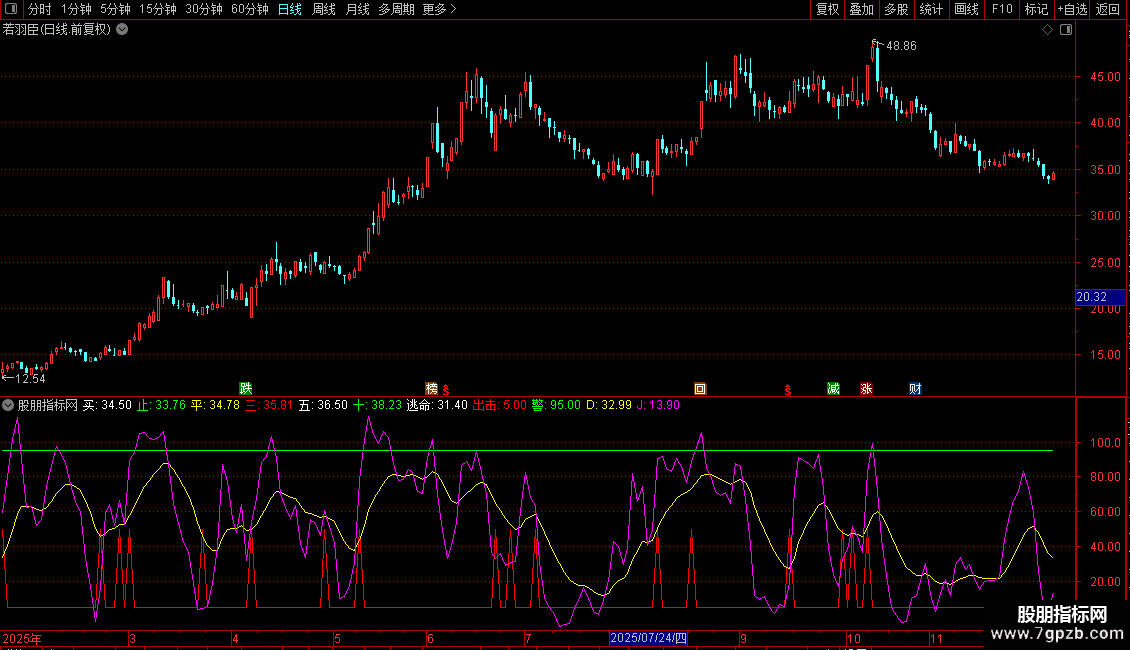The height and width of the screenshot is (650, 1130).
Task: Toggle 多股 multi-stock view
Action: 896,9
